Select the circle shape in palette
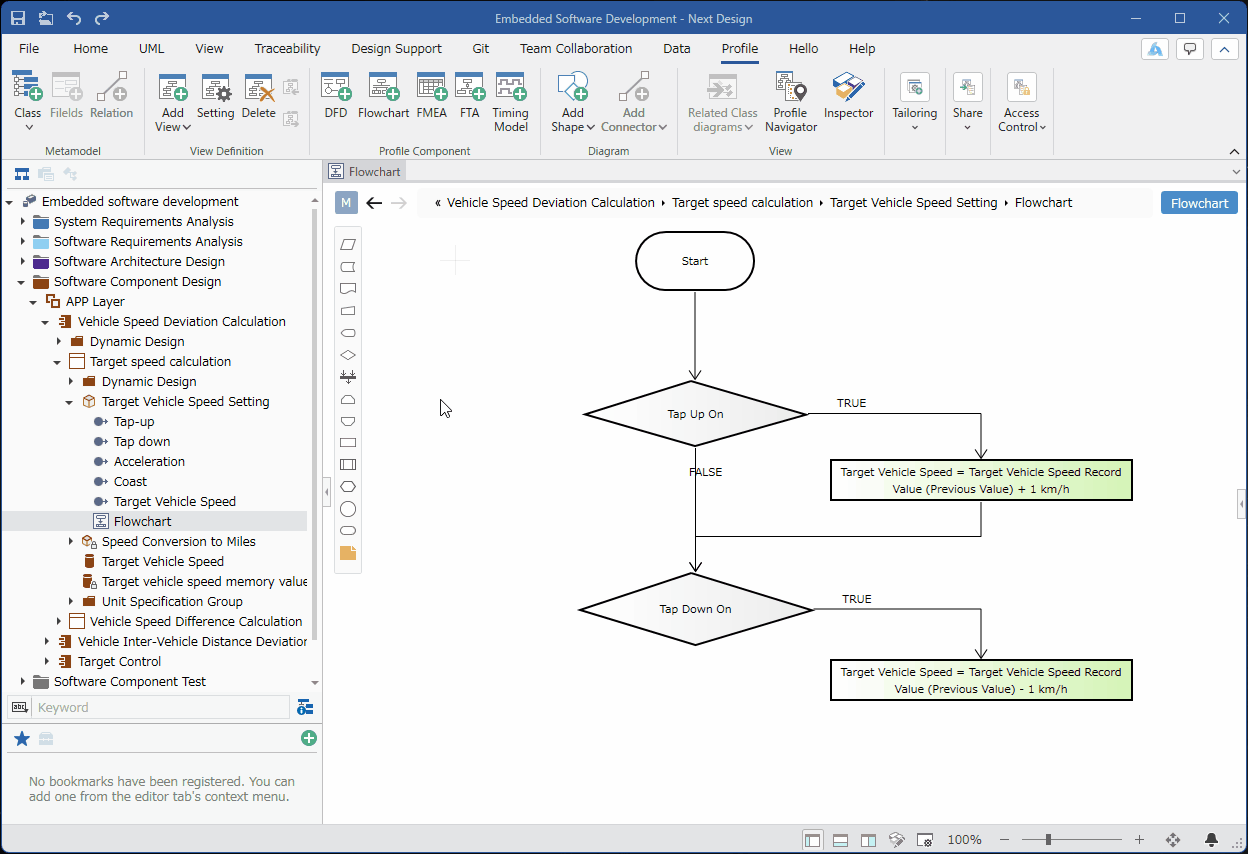Screen dimensions: 1248x854 [x=348, y=509]
